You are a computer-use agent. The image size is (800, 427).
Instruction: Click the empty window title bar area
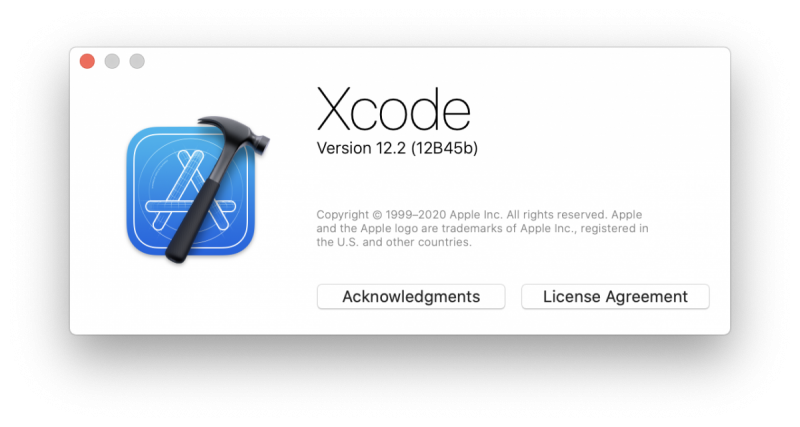434,61
